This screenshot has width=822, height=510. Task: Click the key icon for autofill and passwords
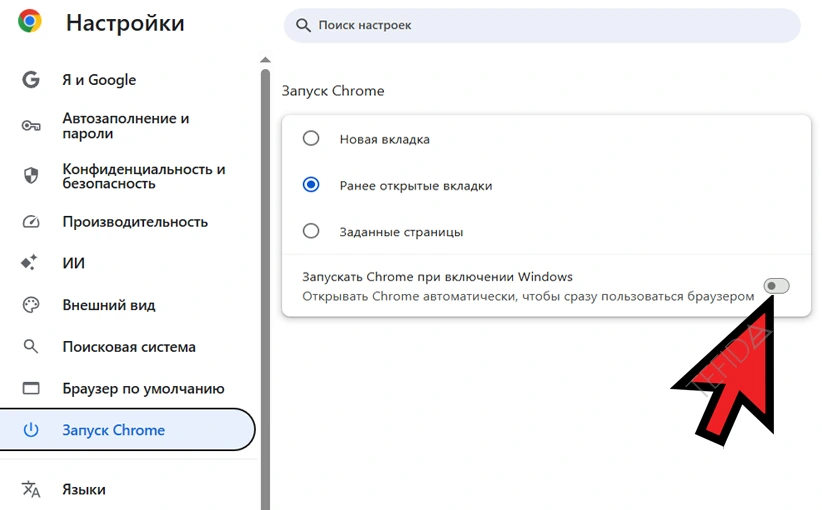30,126
